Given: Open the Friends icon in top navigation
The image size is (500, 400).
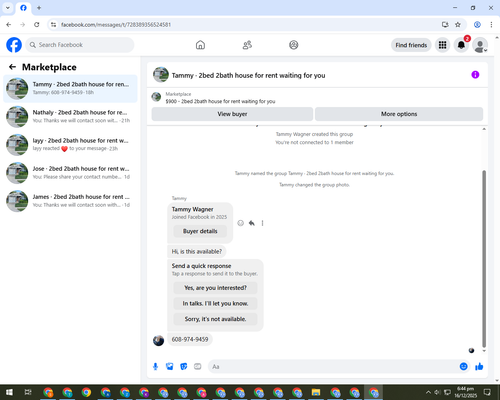Looking at the screenshot, I should pos(247,45).
